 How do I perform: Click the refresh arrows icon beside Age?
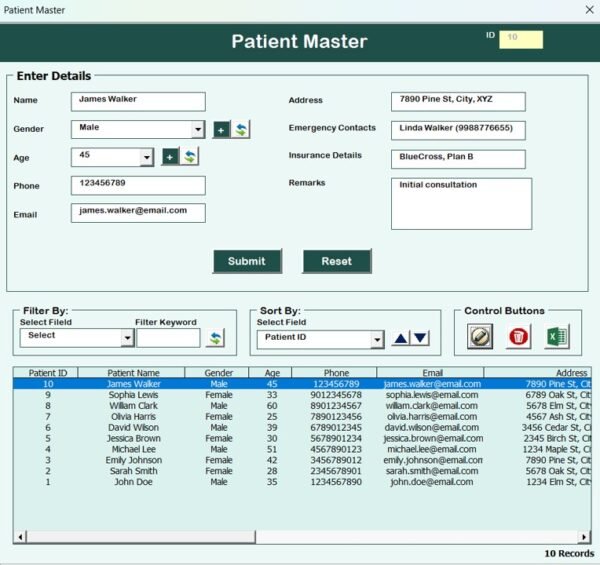click(x=189, y=156)
